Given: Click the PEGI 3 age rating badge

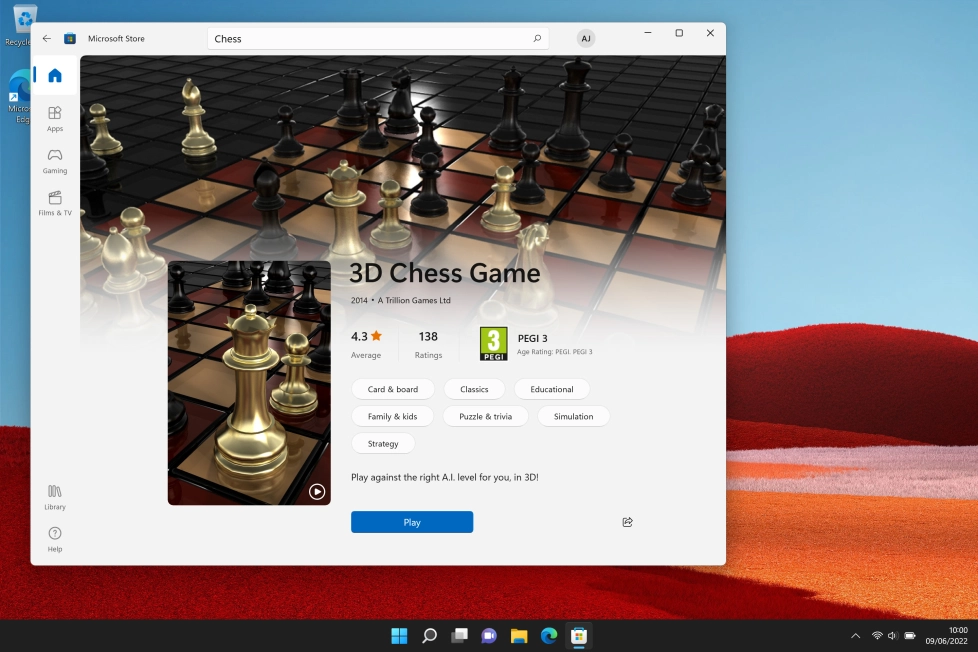Looking at the screenshot, I should pos(493,344).
